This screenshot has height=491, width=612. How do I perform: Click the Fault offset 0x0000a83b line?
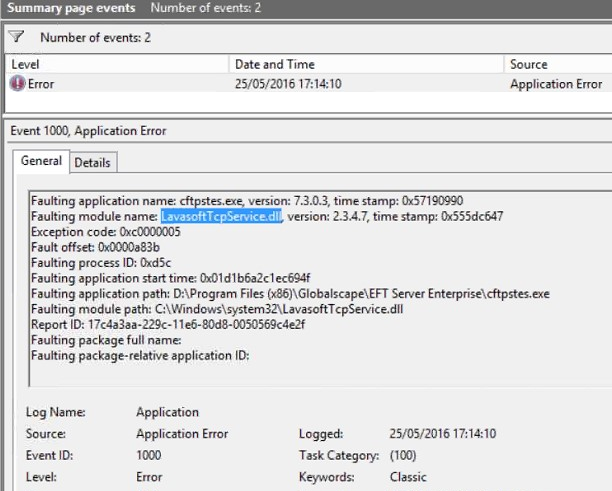click(x=95, y=247)
